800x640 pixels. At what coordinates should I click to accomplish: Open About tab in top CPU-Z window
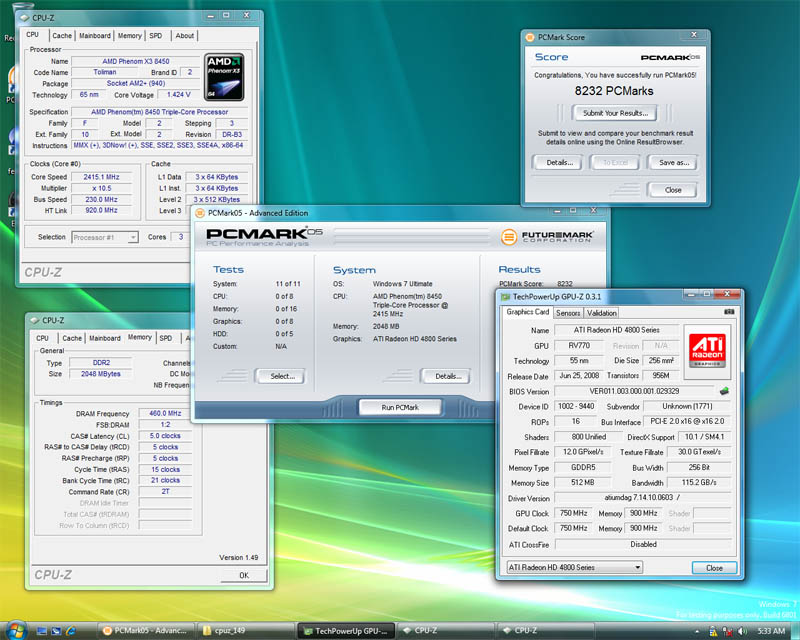[x=184, y=36]
